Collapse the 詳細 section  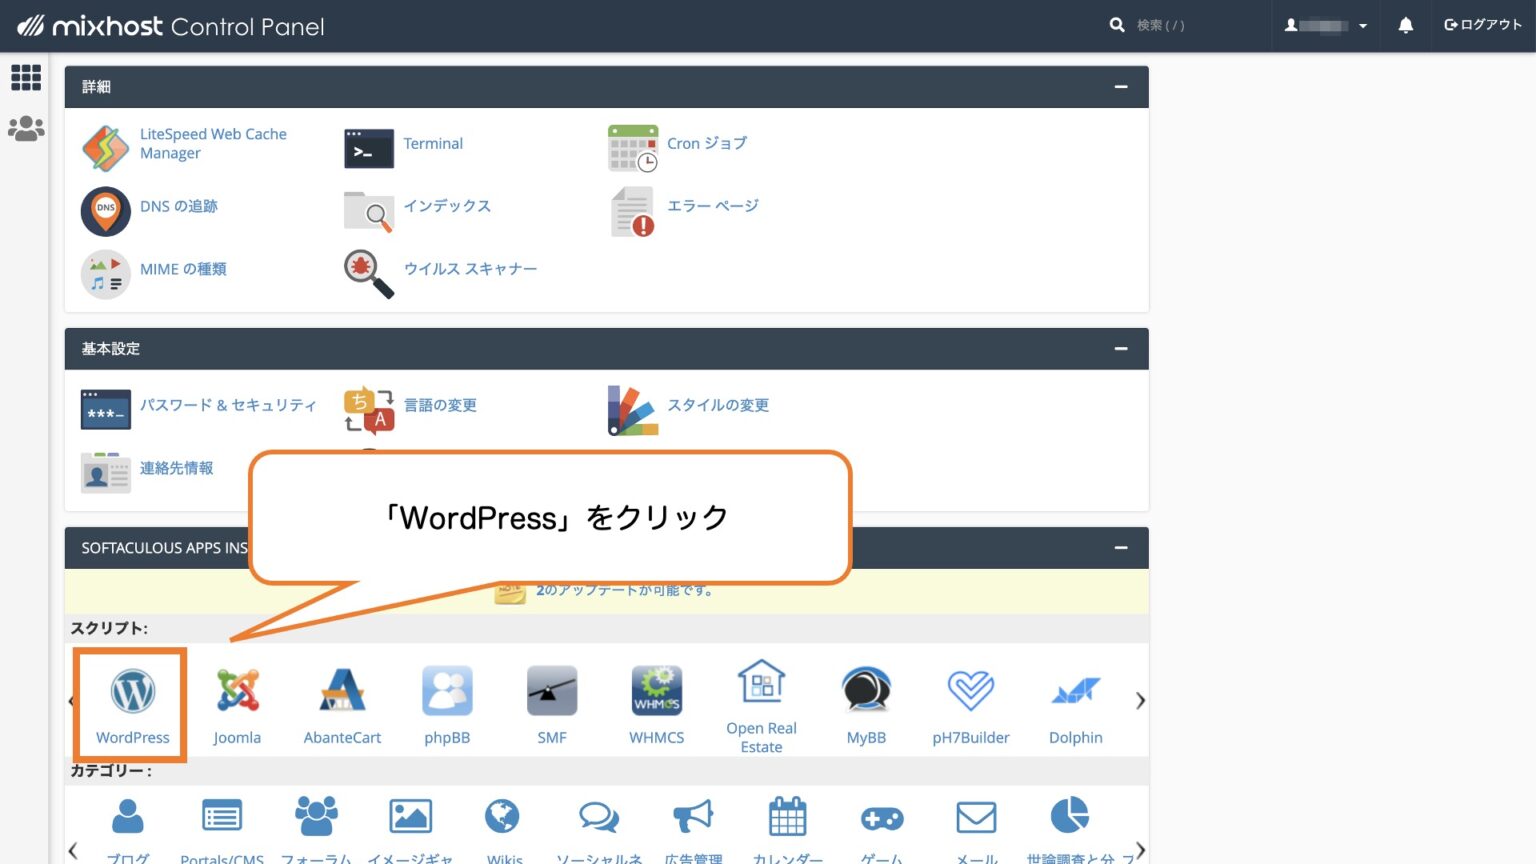[x=1120, y=86]
